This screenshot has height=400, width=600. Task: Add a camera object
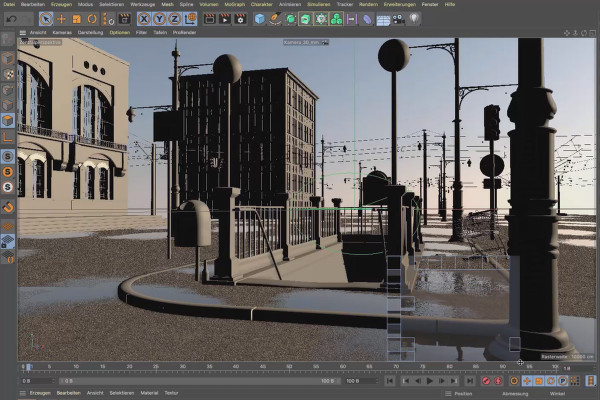398,19
